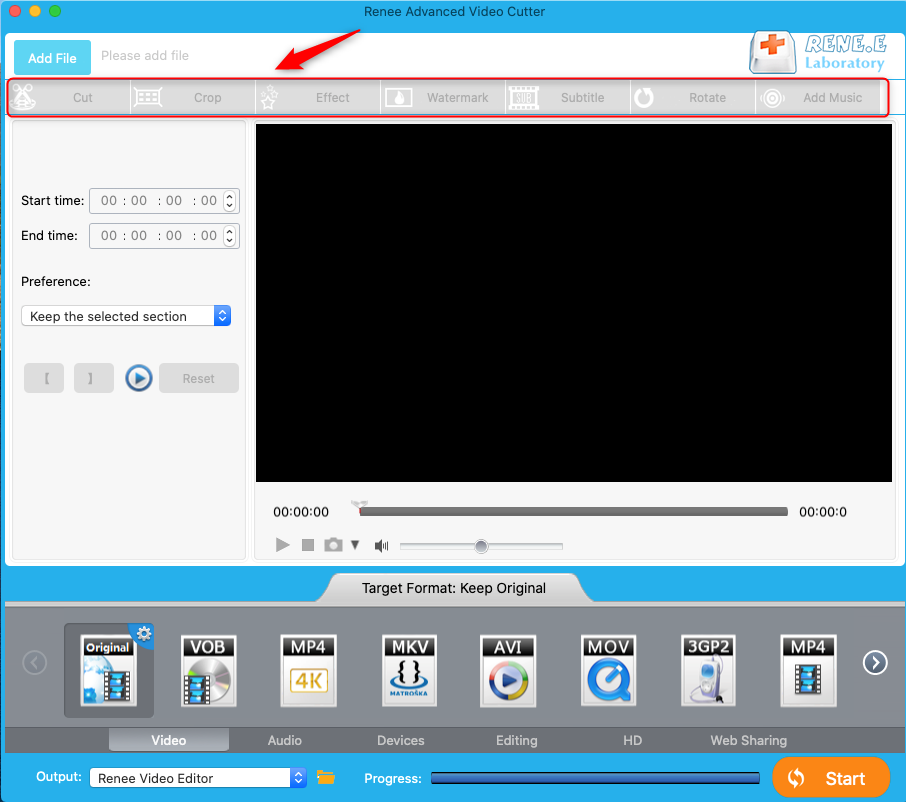Switch to the Audio format tab

point(285,741)
